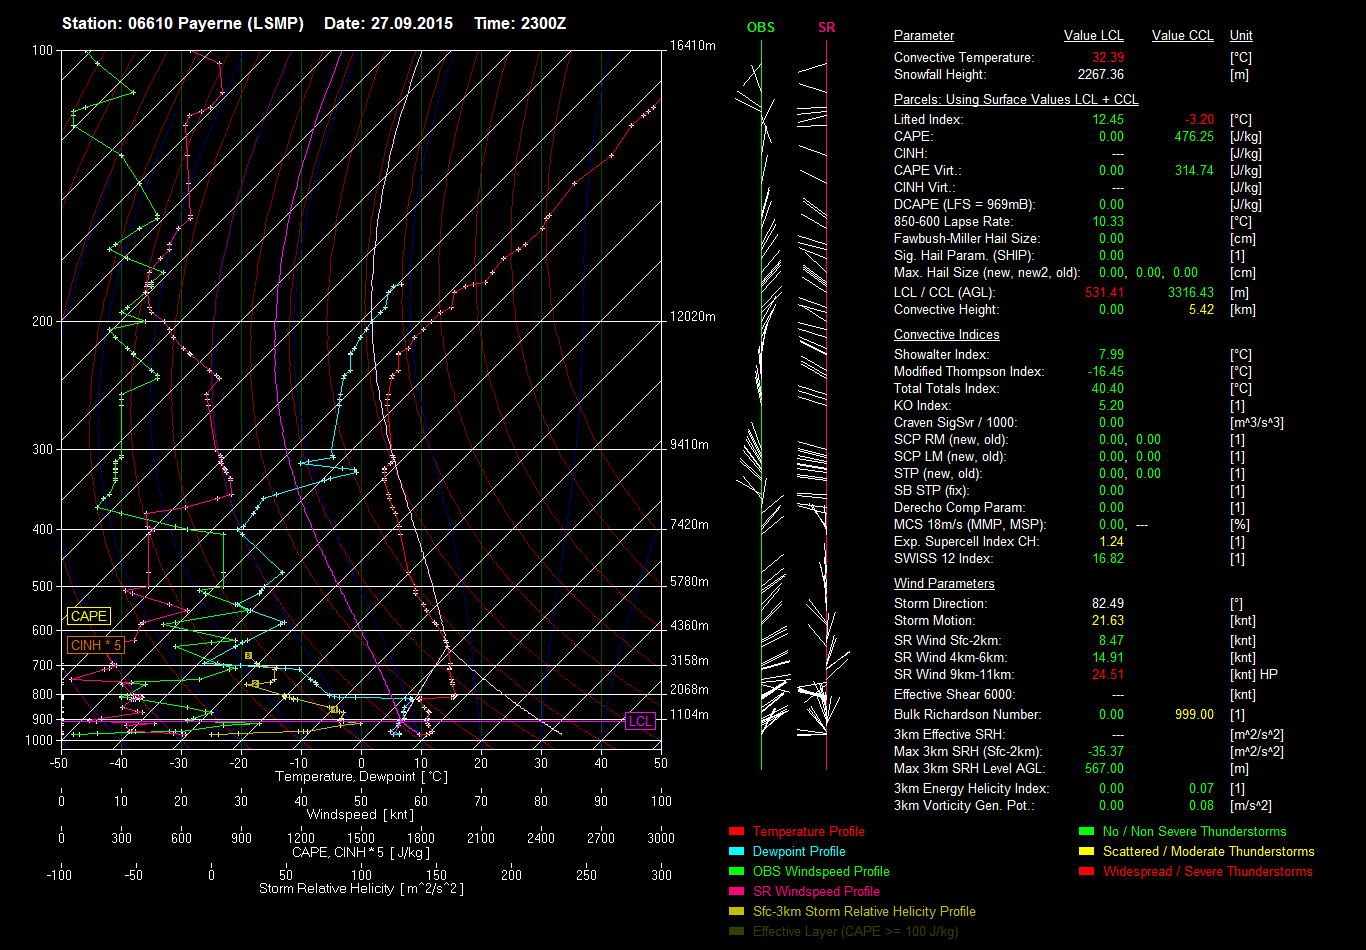Image resolution: width=1366 pixels, height=950 pixels.
Task: Click the Parameter column header
Action: [924, 36]
